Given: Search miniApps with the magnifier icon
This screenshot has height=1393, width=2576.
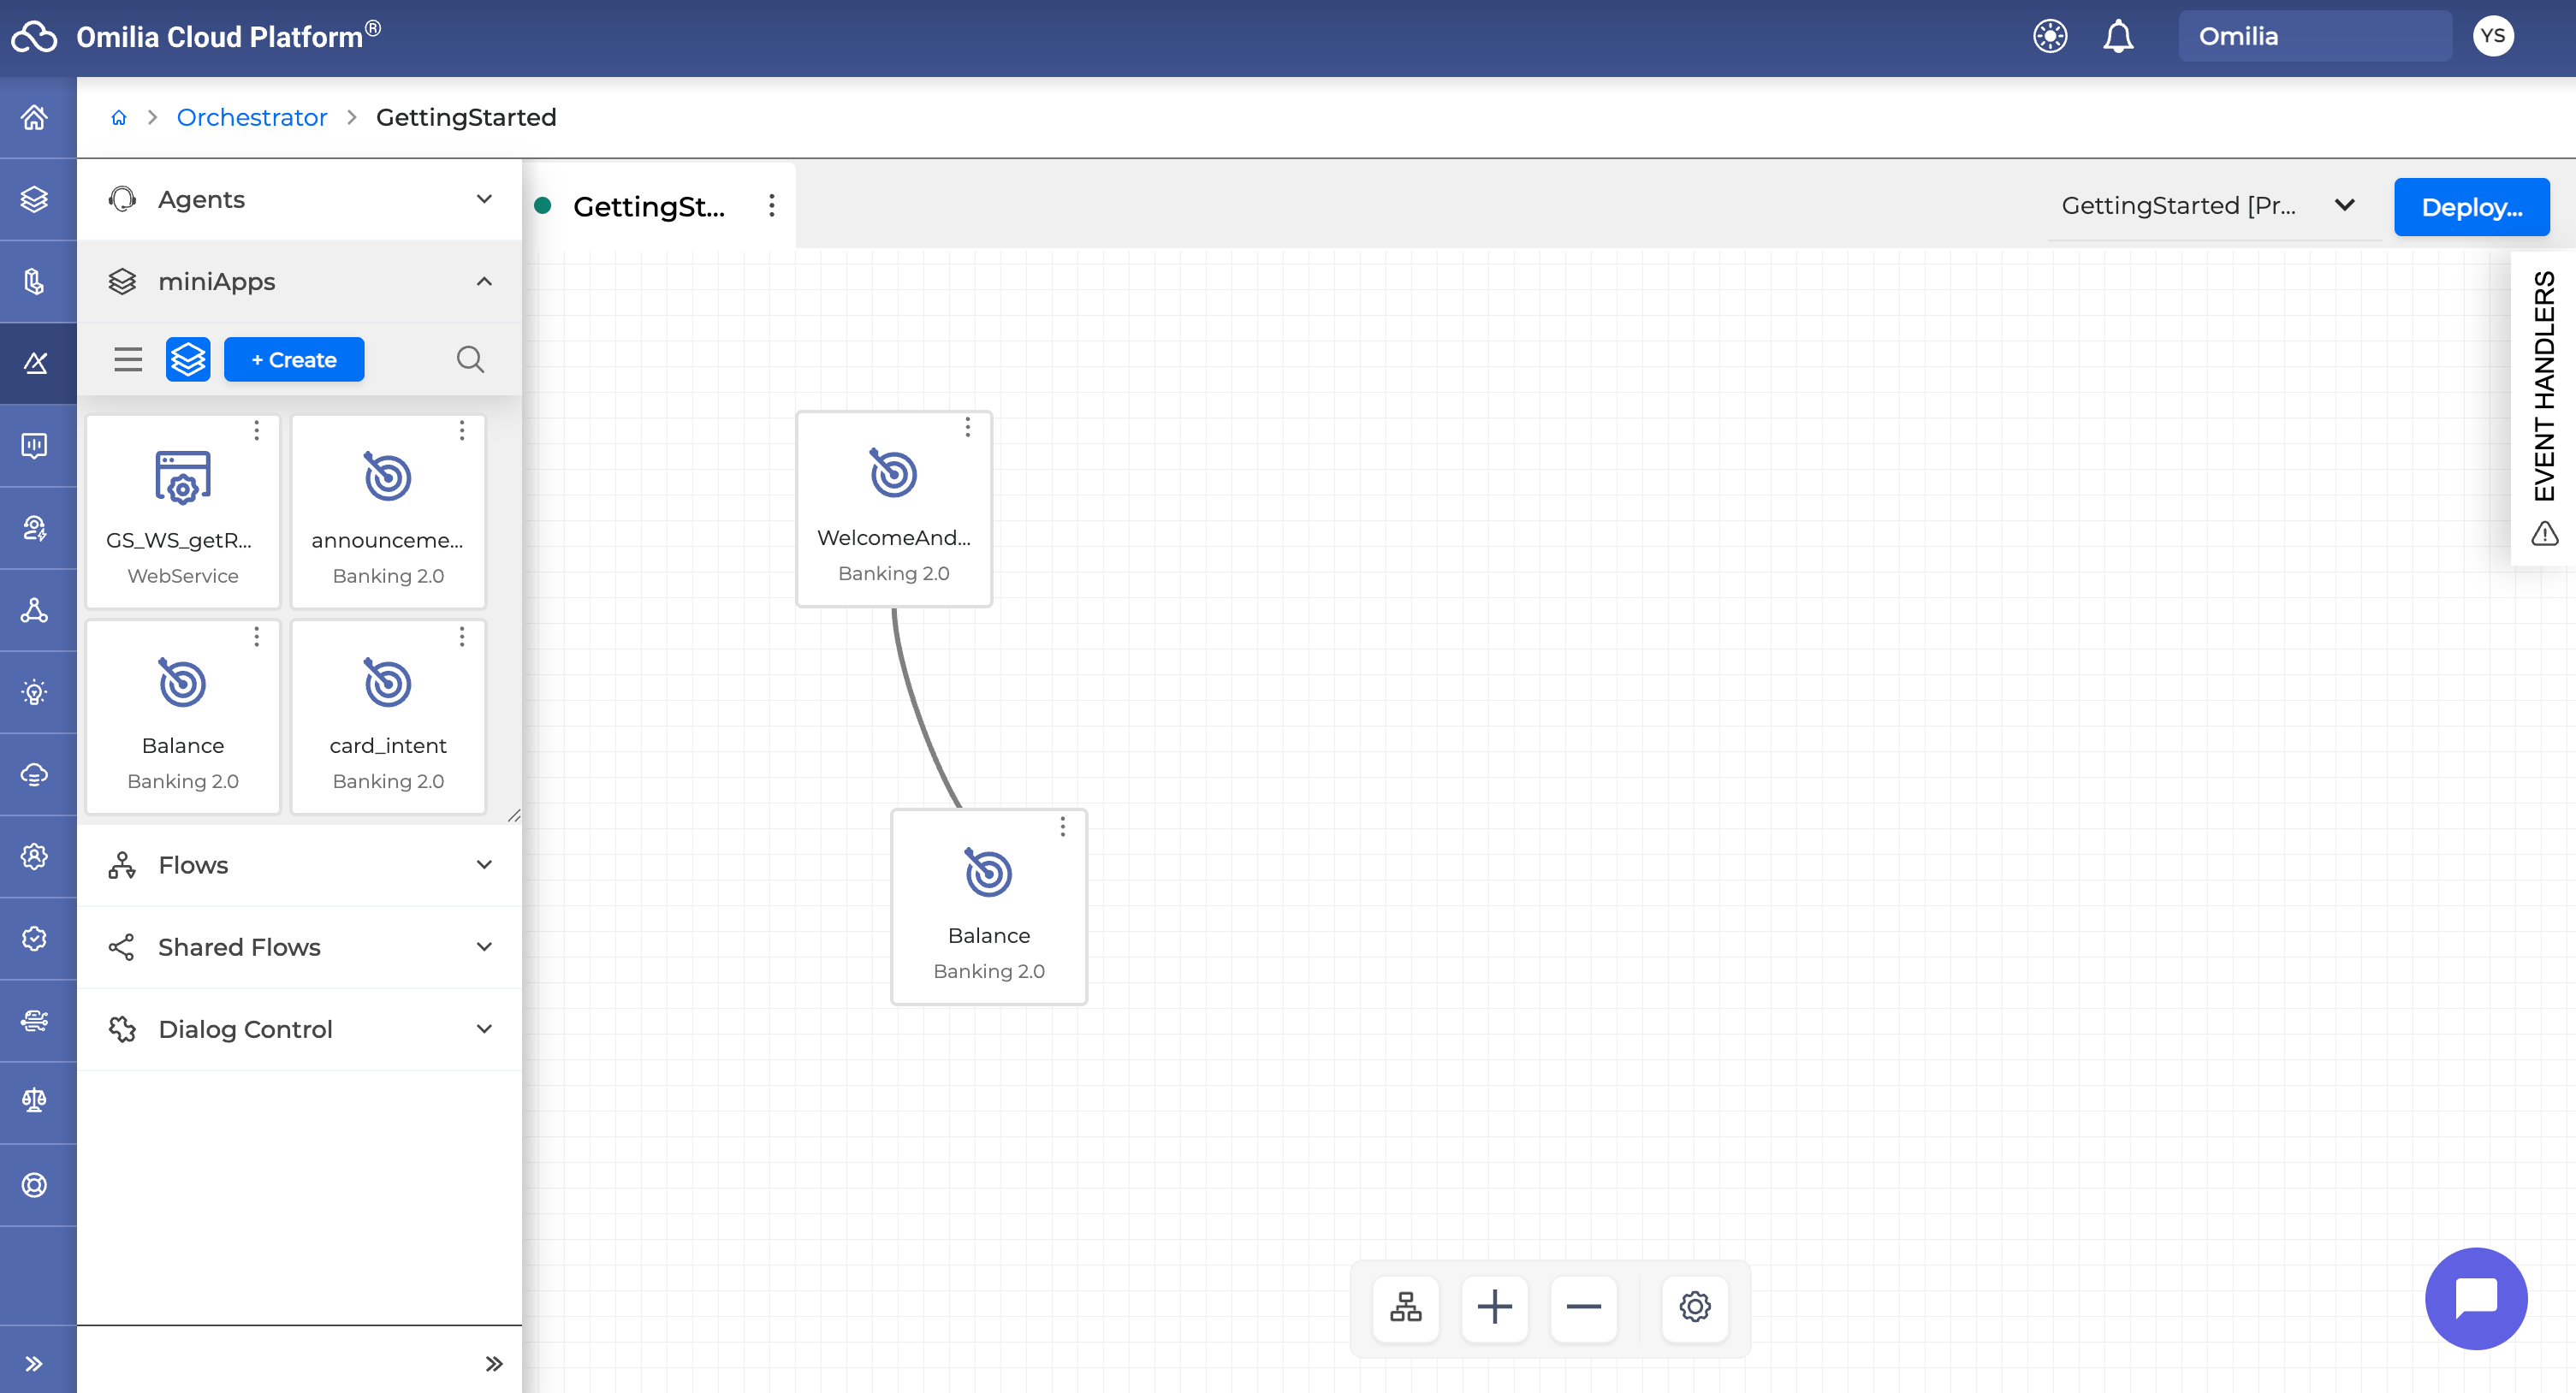Looking at the screenshot, I should pyautogui.click(x=470, y=359).
